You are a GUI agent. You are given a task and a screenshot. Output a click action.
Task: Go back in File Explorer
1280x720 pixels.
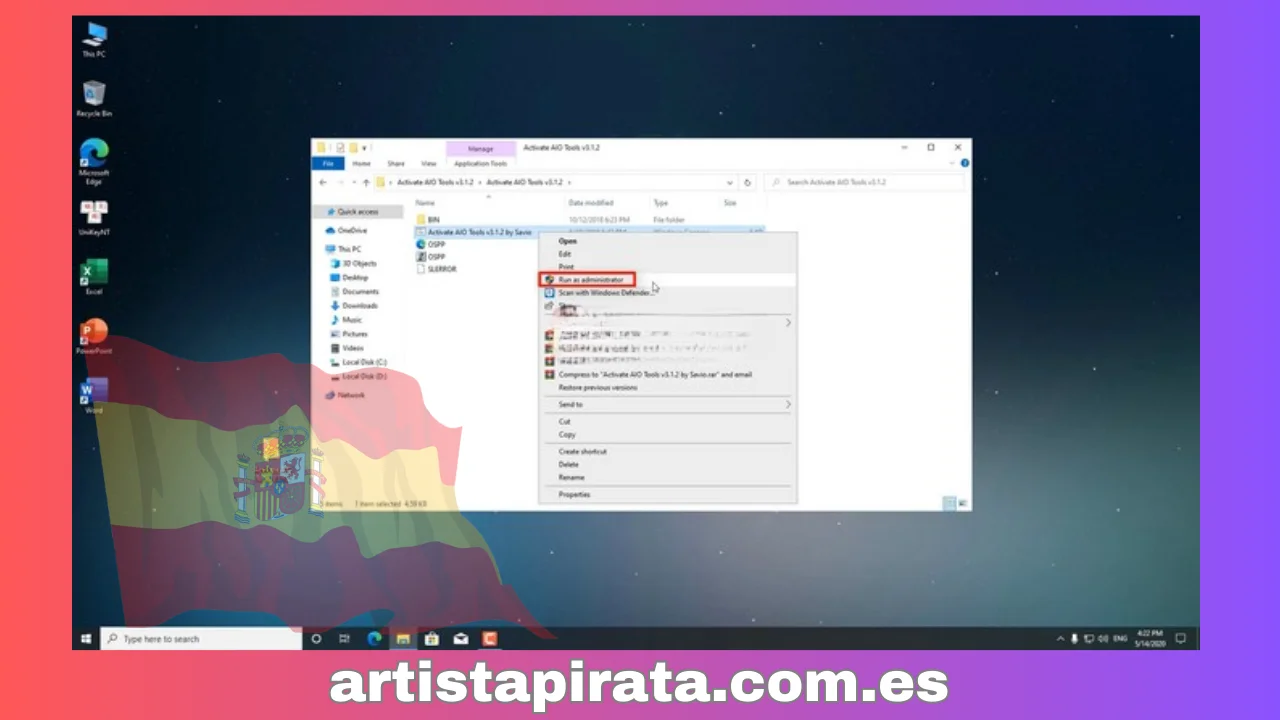tap(323, 183)
